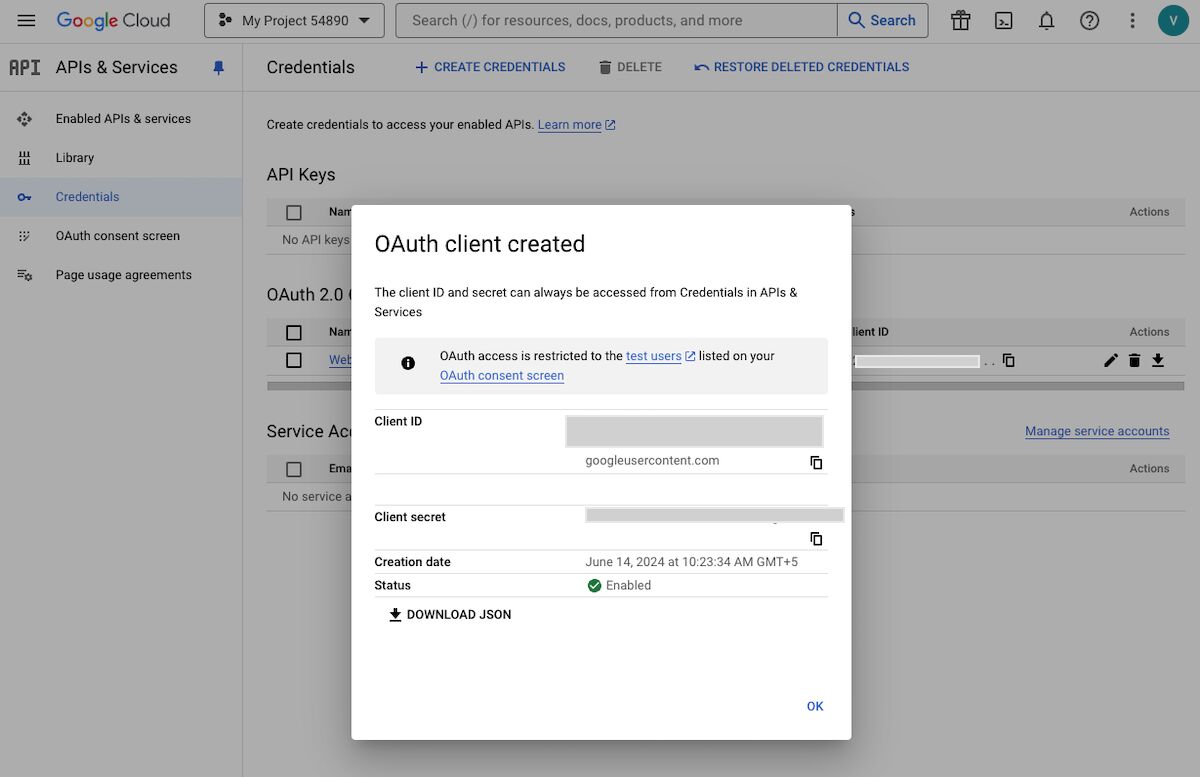Screen dimensions: 1200x777
Task: Copy the Client ID using its copy icon
Action: tap(816, 463)
